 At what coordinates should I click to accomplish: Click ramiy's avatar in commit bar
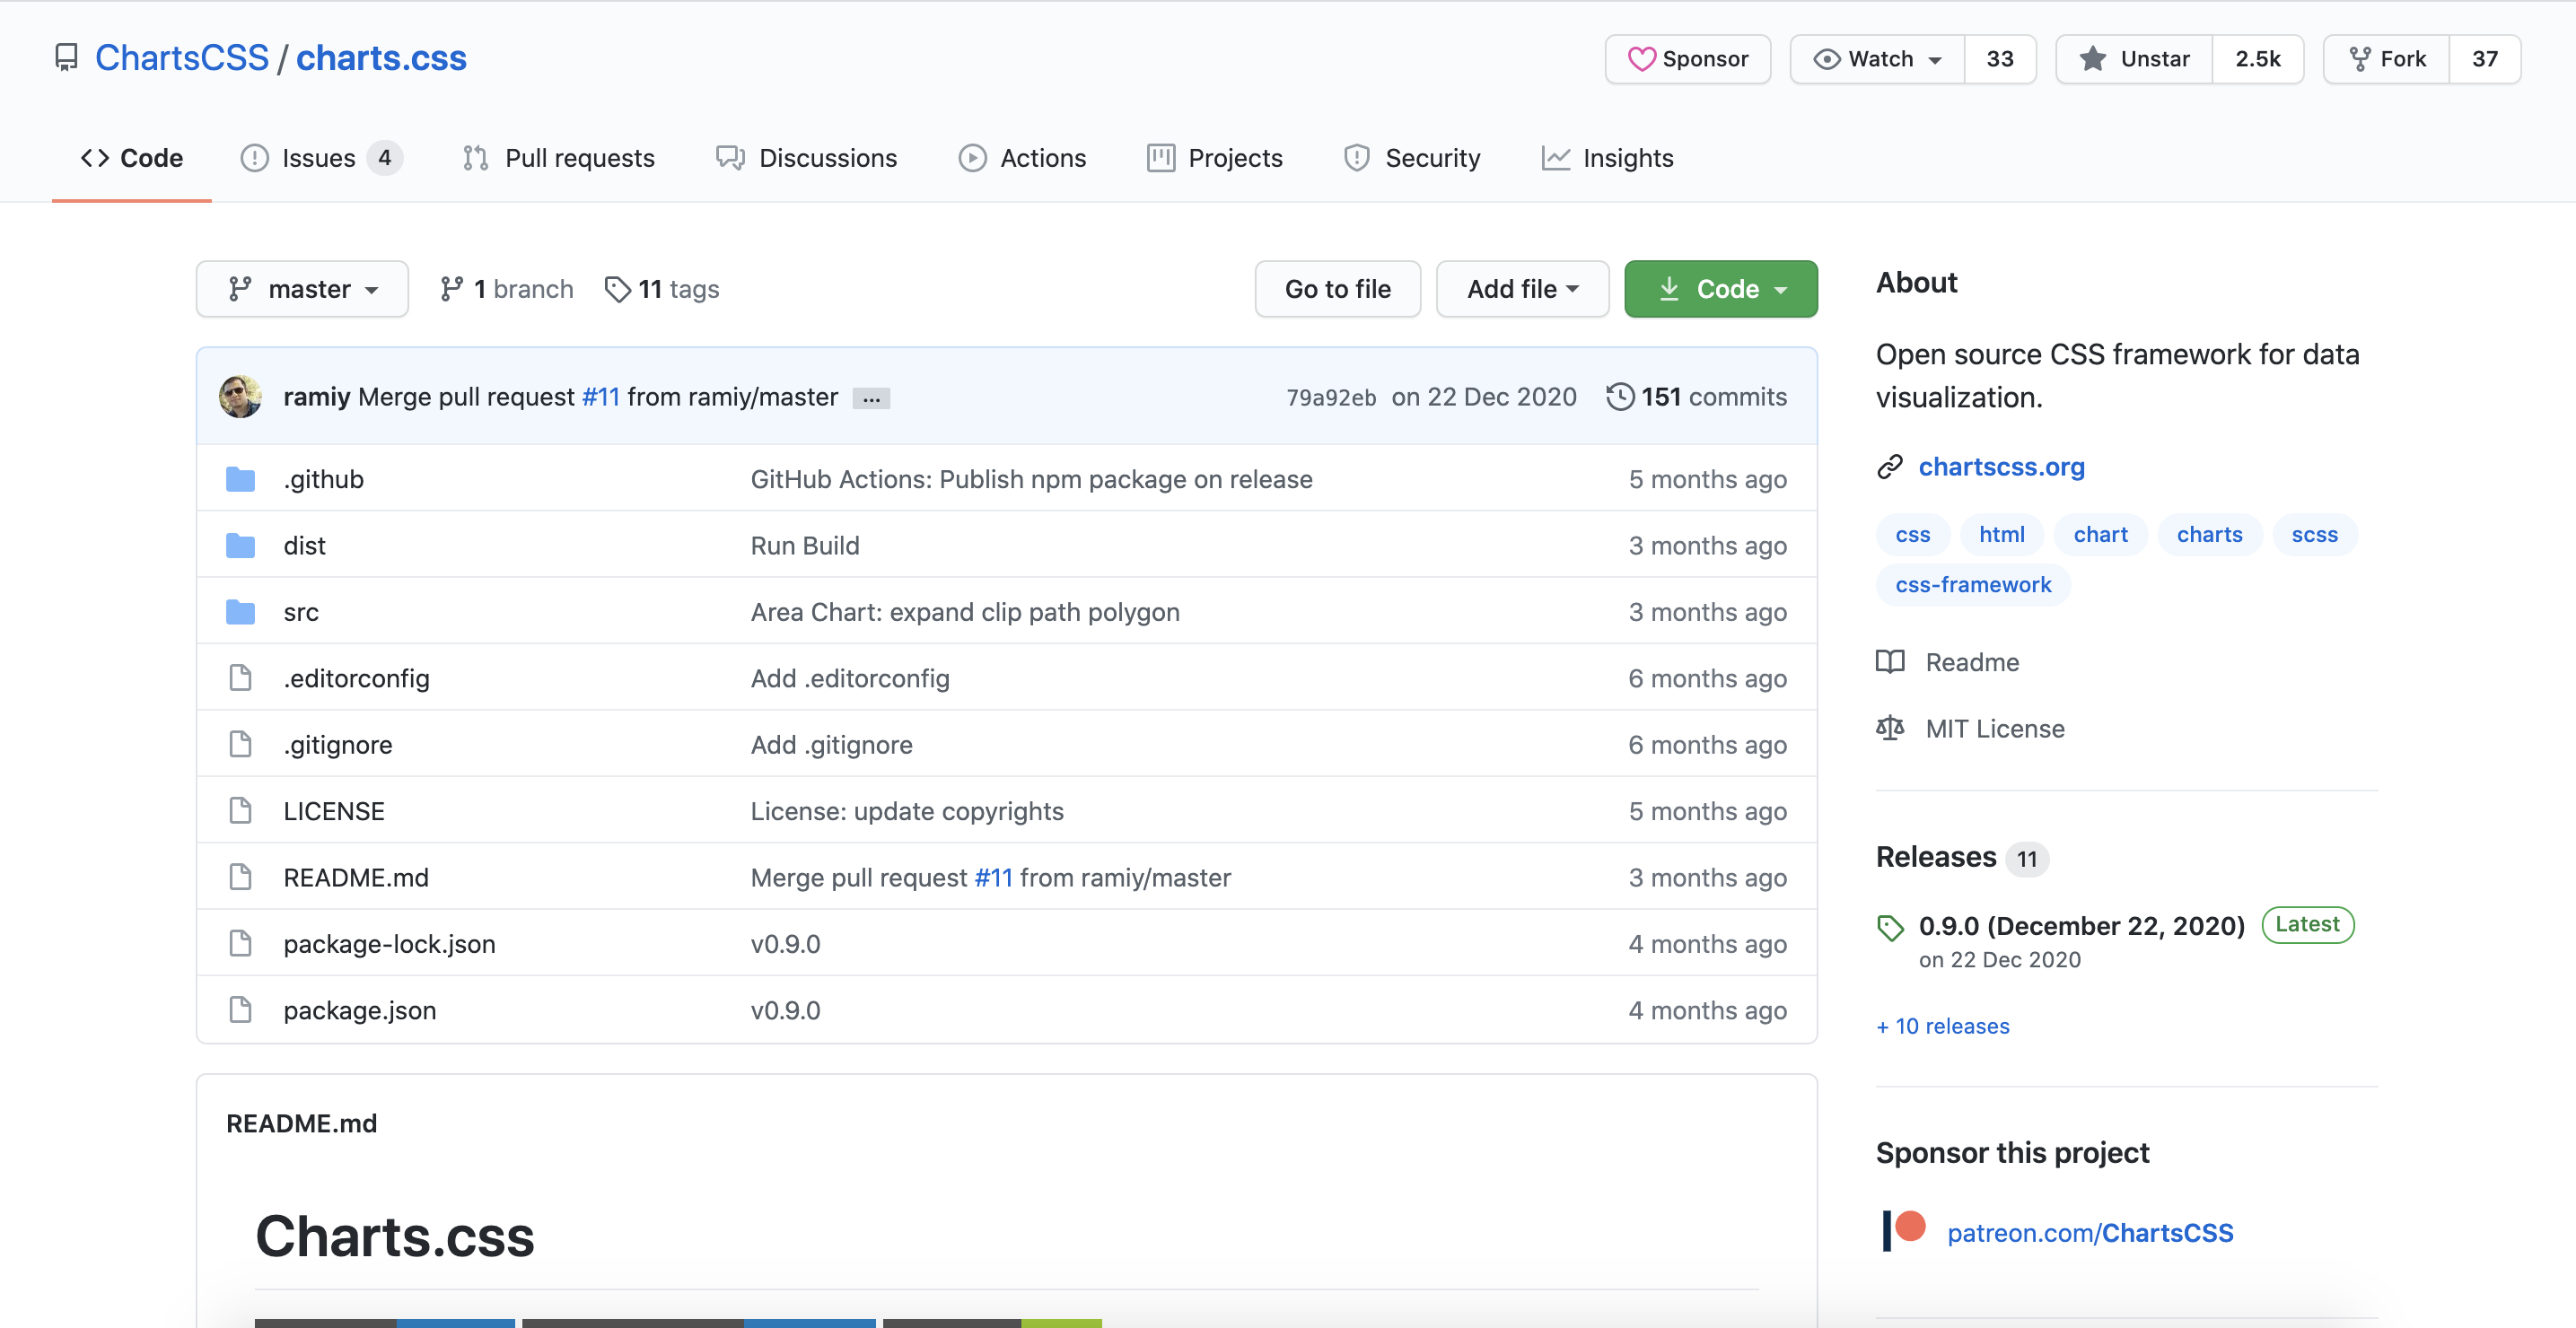tap(240, 397)
